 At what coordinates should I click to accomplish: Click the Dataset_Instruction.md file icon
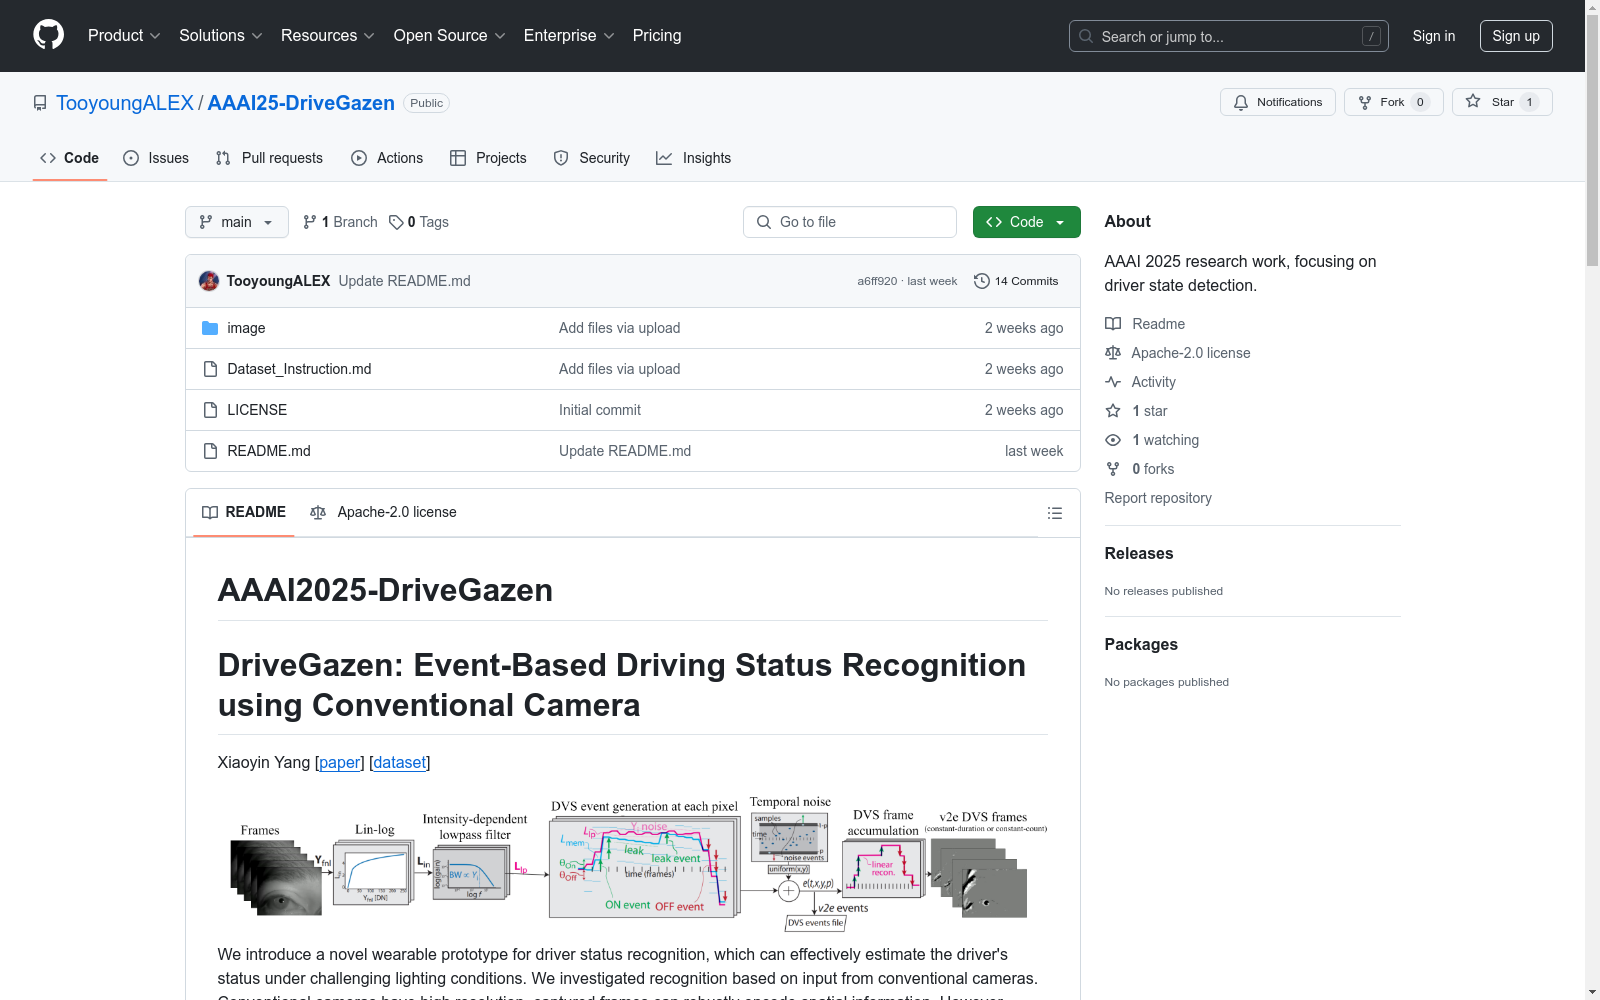[x=210, y=369]
